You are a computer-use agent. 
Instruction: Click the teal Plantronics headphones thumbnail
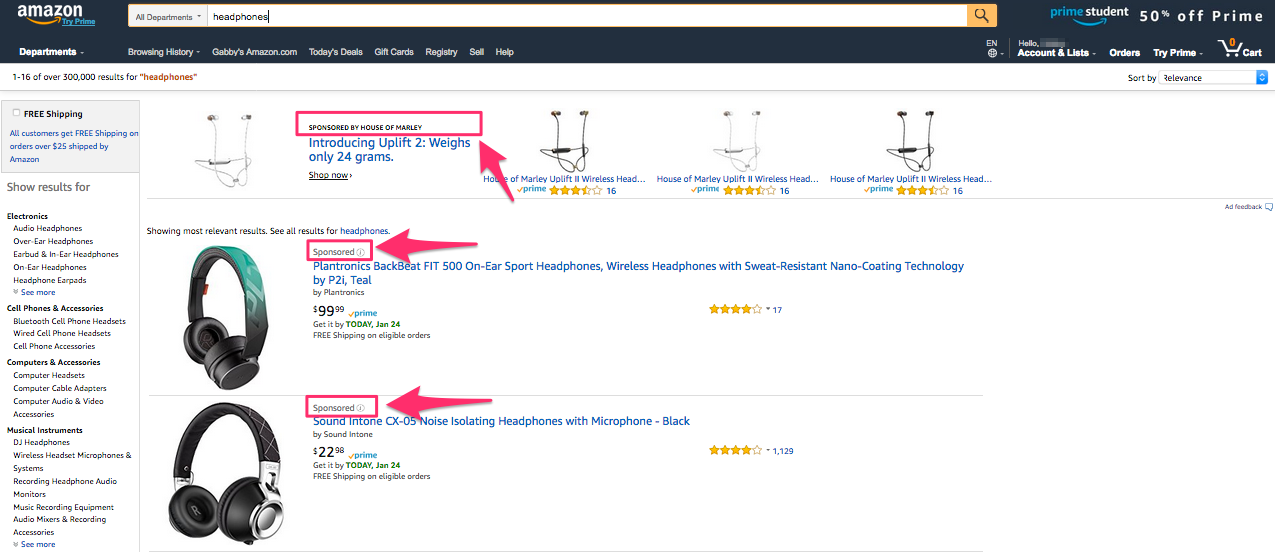click(227, 317)
